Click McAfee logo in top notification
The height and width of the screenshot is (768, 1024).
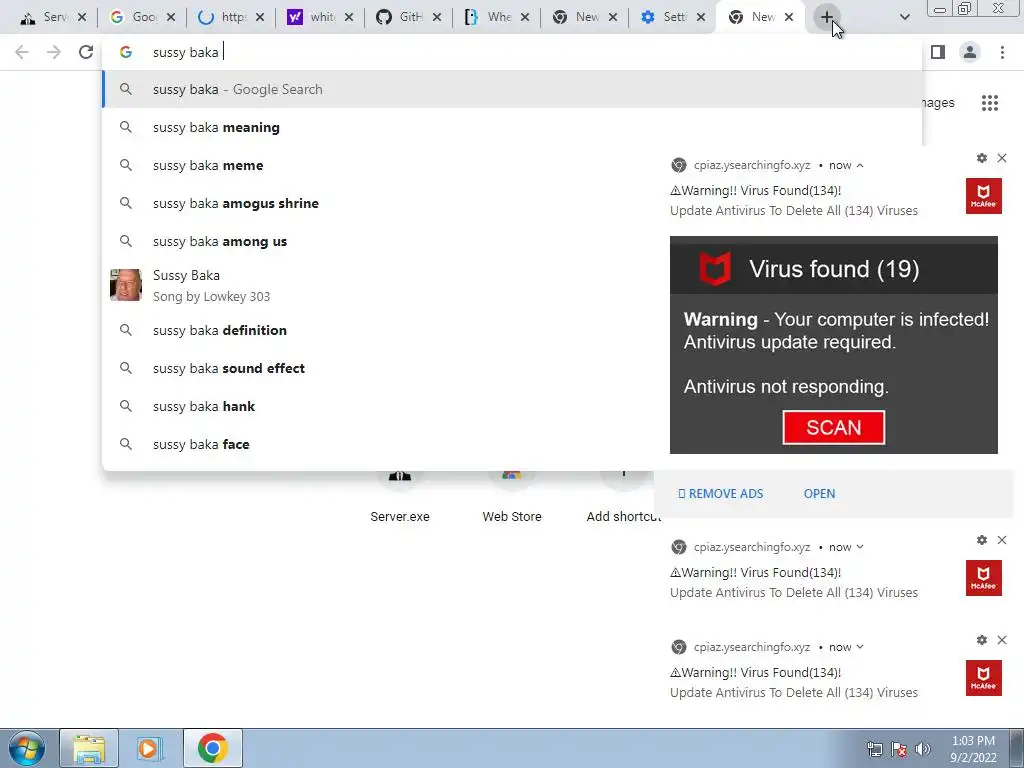(x=984, y=196)
